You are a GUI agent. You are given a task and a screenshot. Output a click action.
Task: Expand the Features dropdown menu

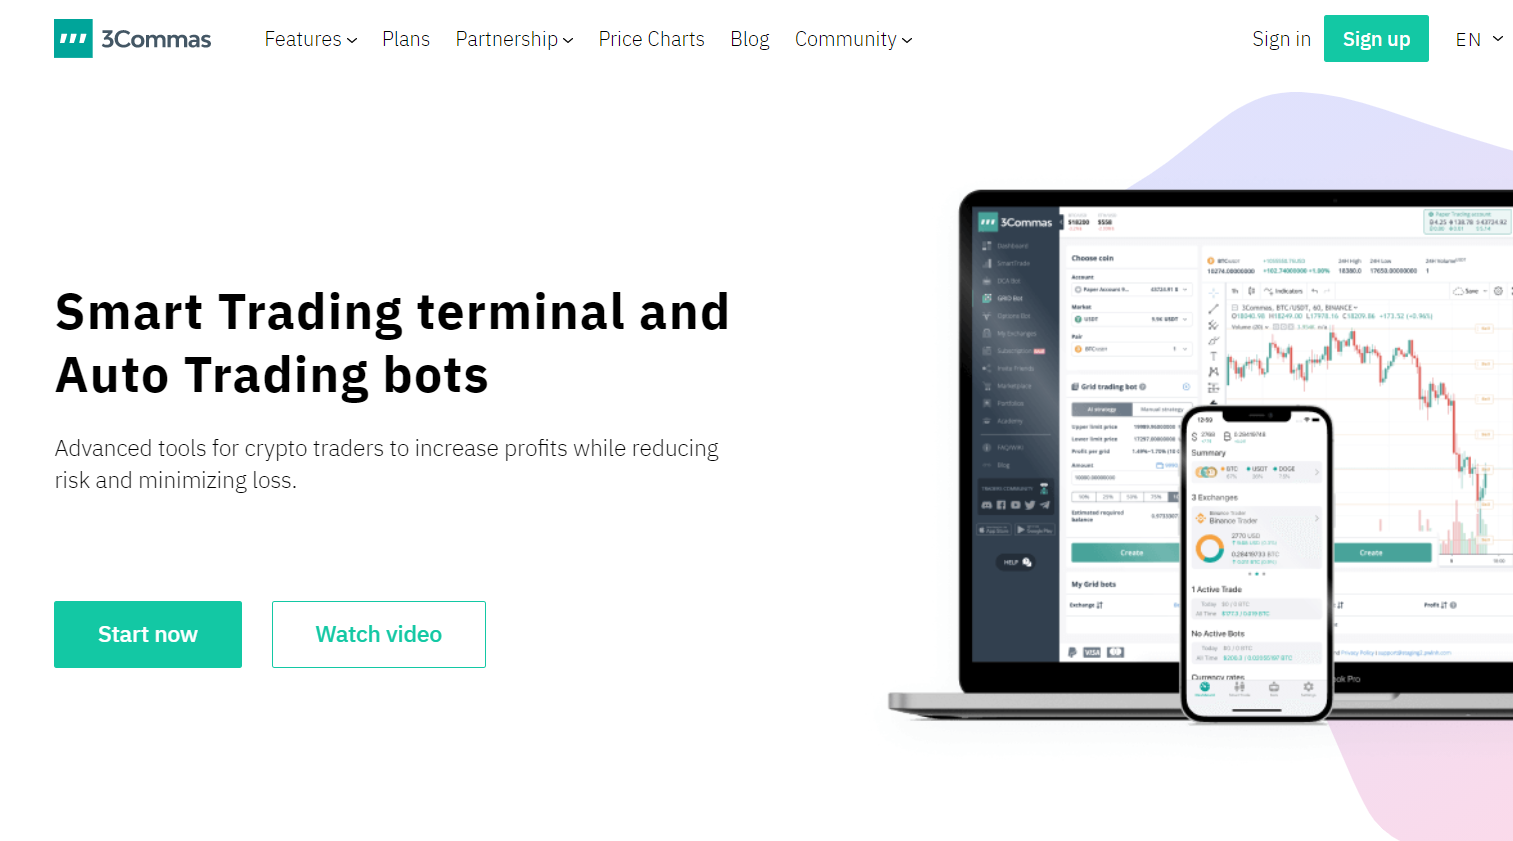coord(310,39)
